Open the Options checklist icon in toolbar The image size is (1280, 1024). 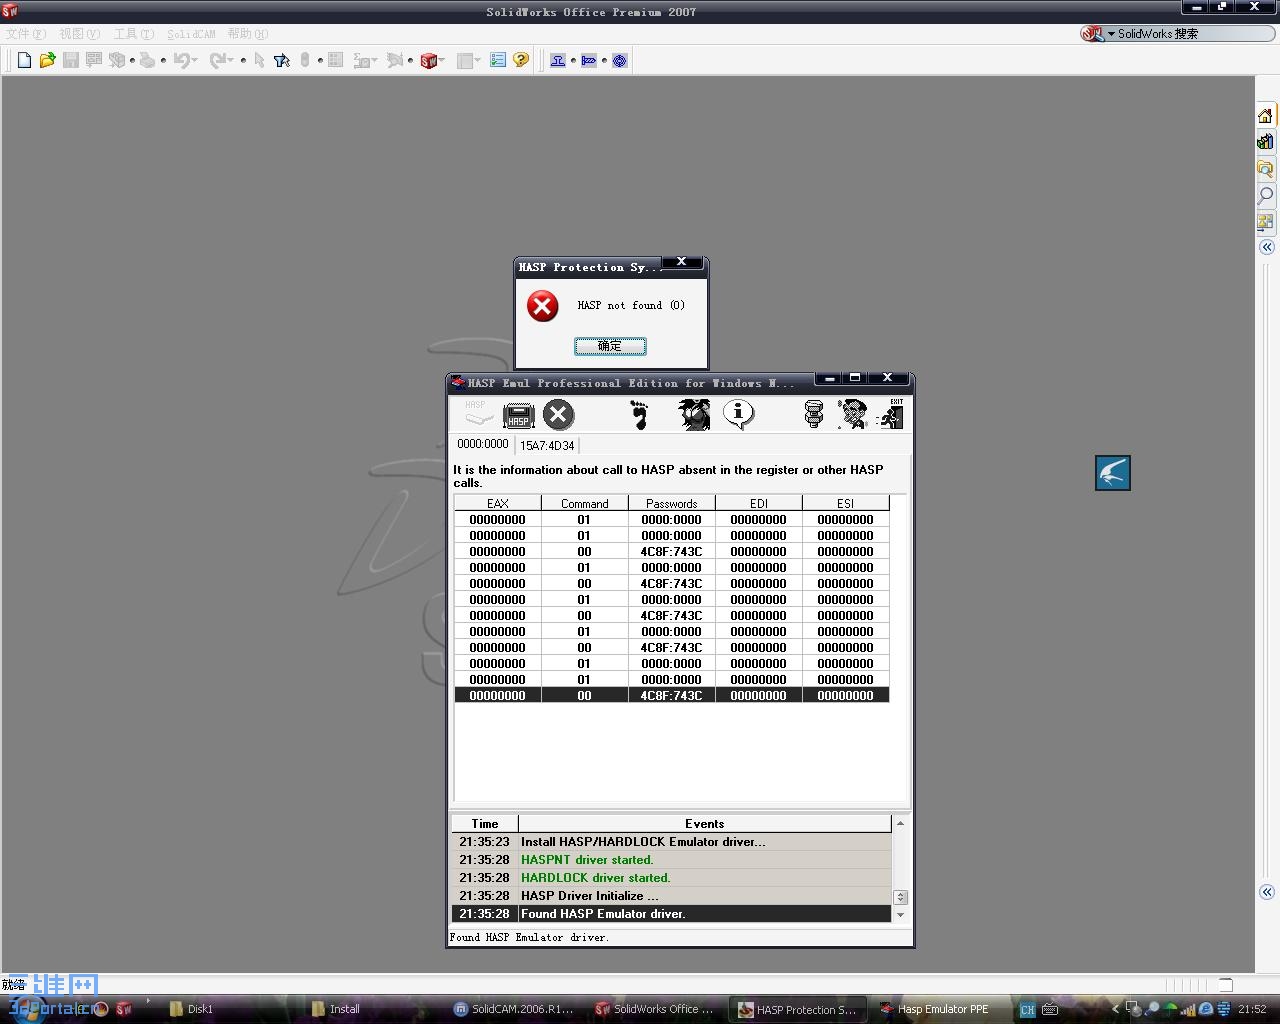498,61
